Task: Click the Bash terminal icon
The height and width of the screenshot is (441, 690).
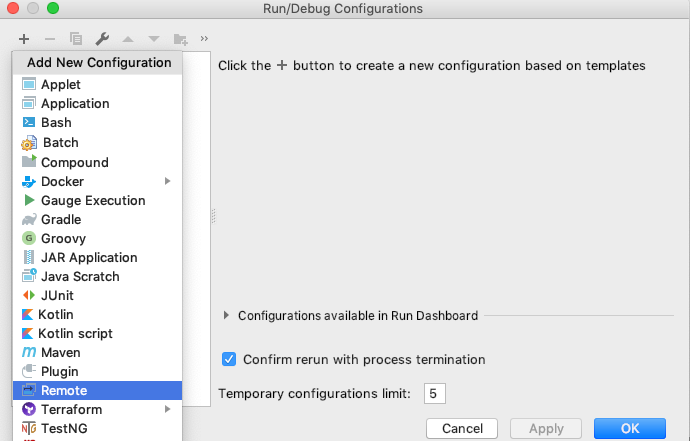Action: (29, 122)
